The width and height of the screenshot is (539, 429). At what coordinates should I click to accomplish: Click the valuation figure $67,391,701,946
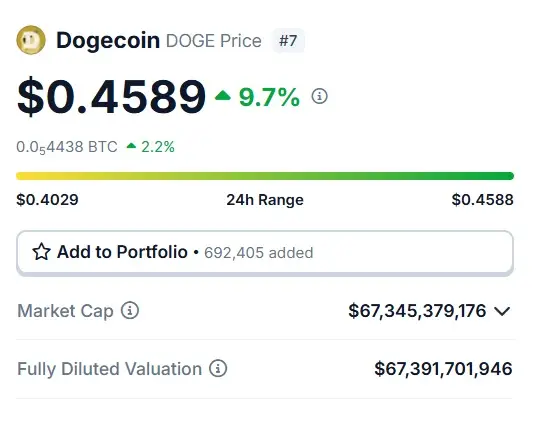click(443, 369)
